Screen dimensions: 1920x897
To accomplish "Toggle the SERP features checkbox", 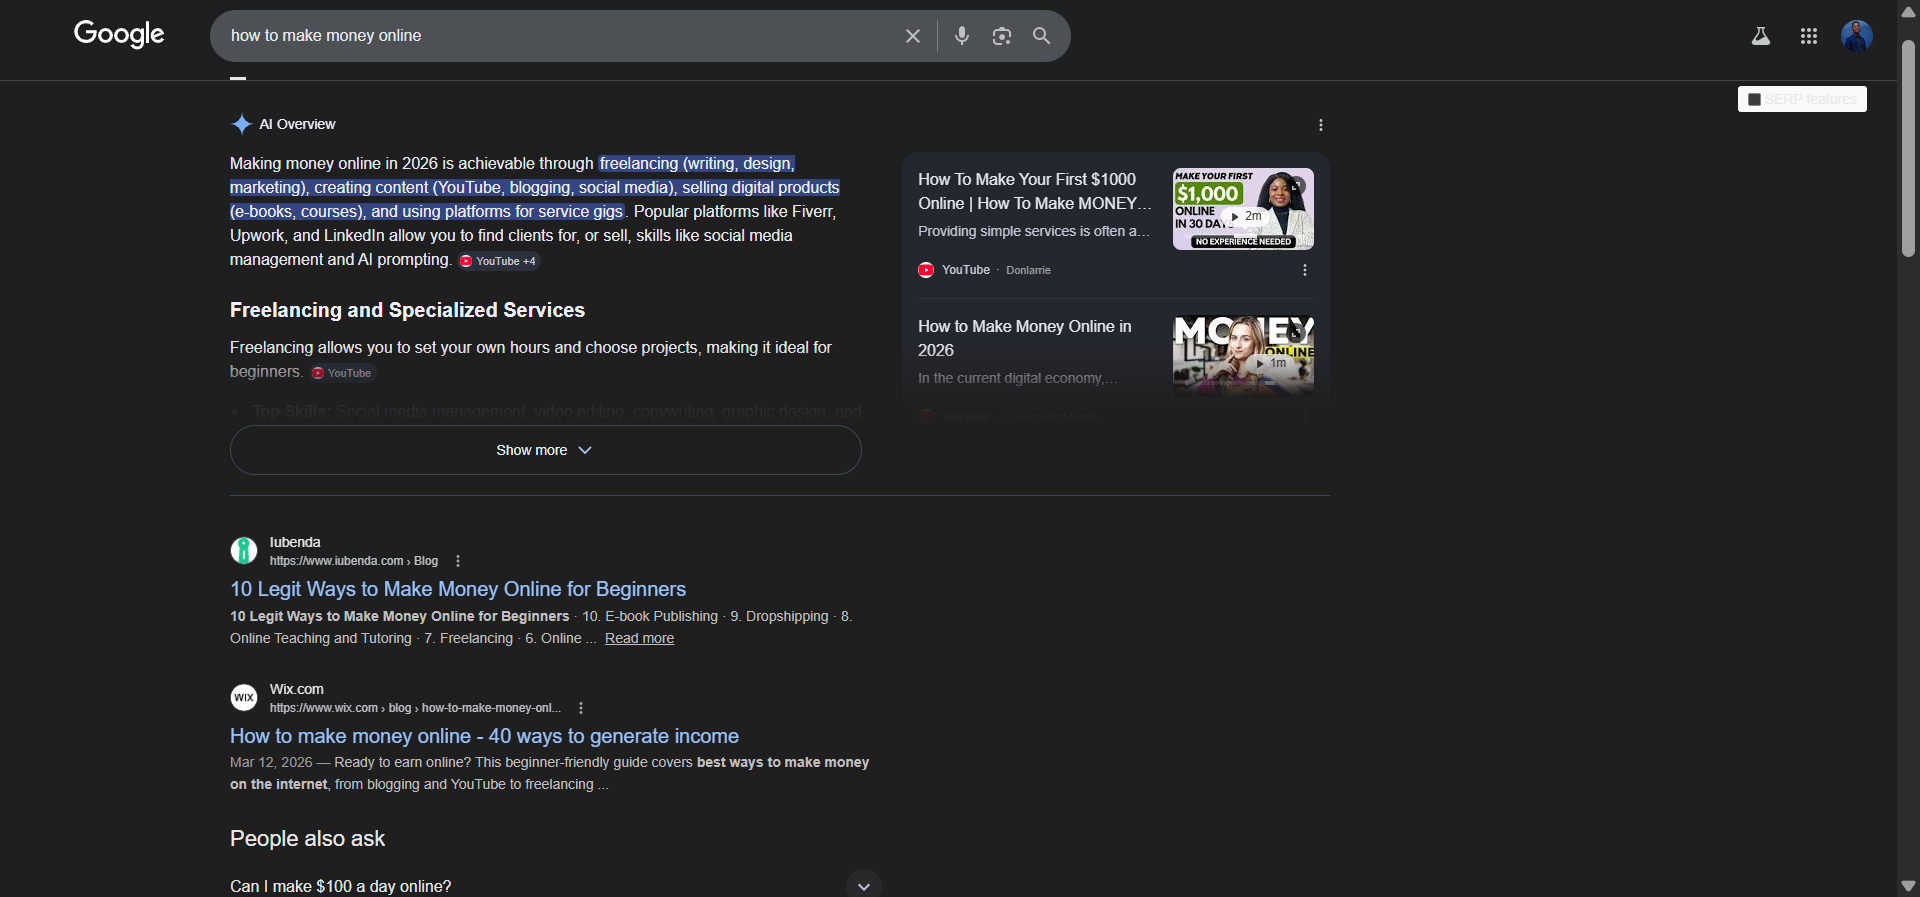I will click(x=1754, y=99).
